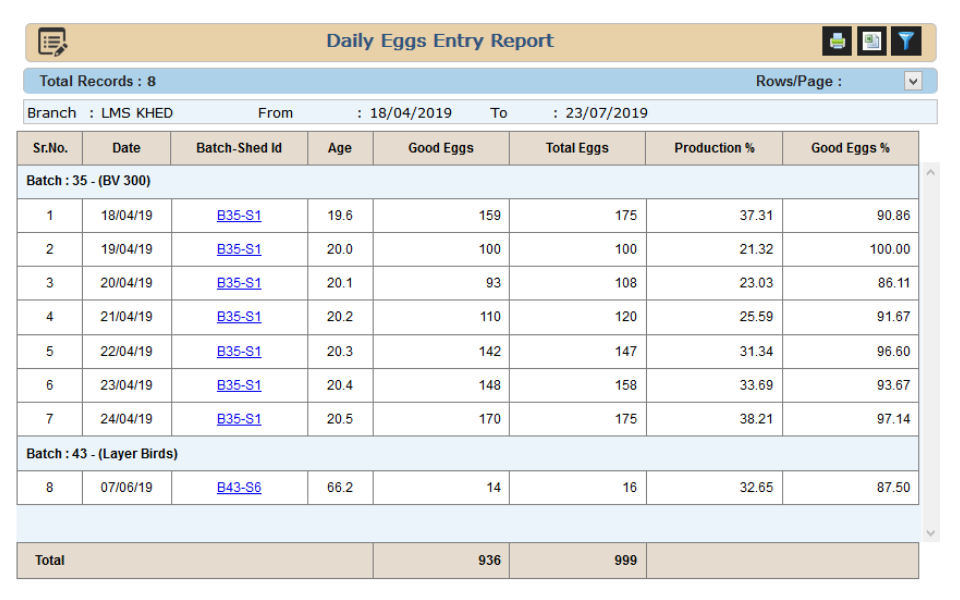Click the Good Eggs column header
The width and height of the screenshot is (960, 600).
click(441, 148)
